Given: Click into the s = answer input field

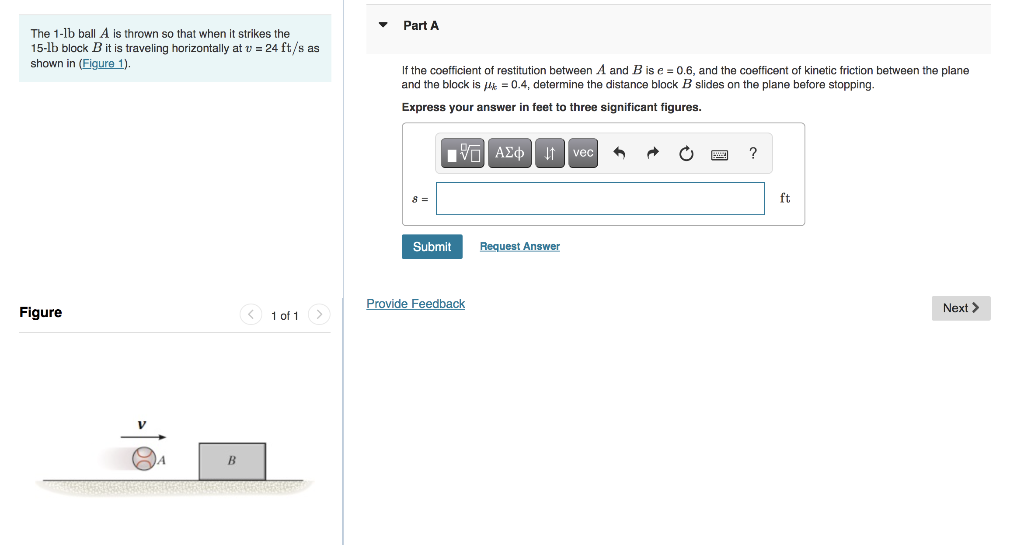Looking at the screenshot, I should pyautogui.click(x=600, y=198).
